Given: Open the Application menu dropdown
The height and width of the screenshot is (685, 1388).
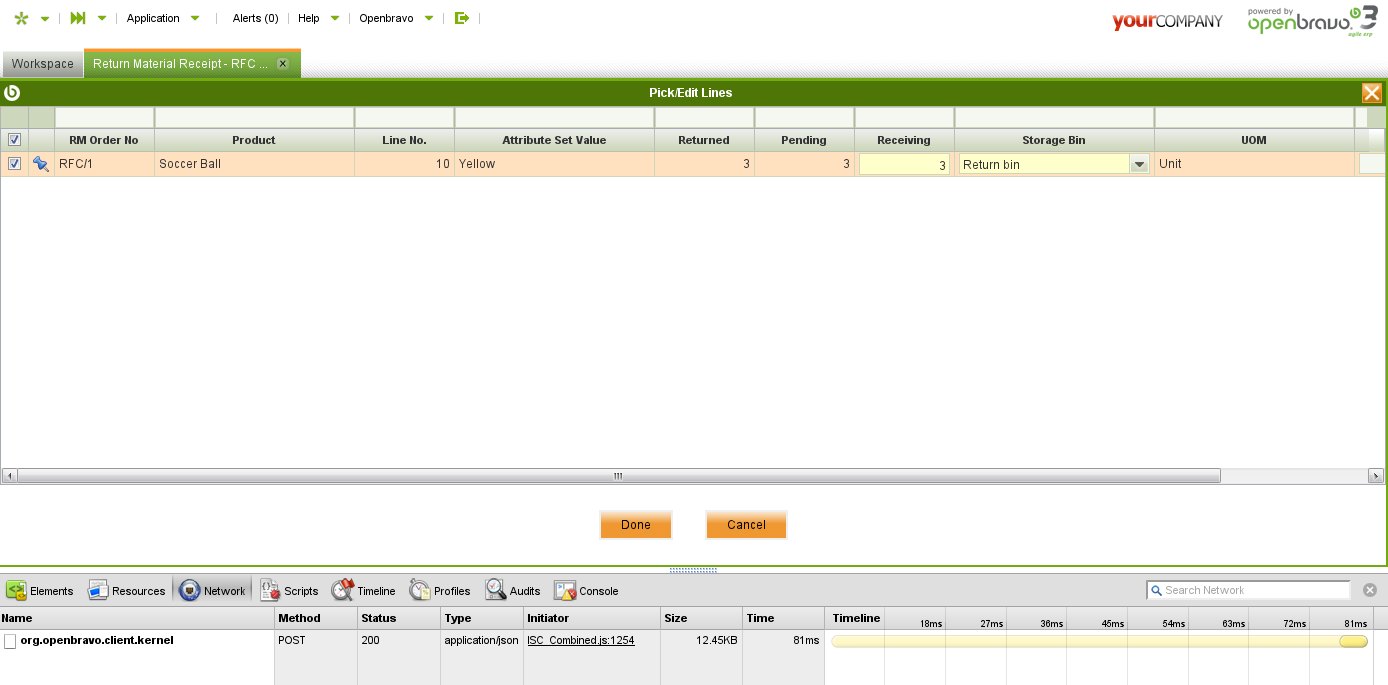Looking at the screenshot, I should click(x=163, y=18).
